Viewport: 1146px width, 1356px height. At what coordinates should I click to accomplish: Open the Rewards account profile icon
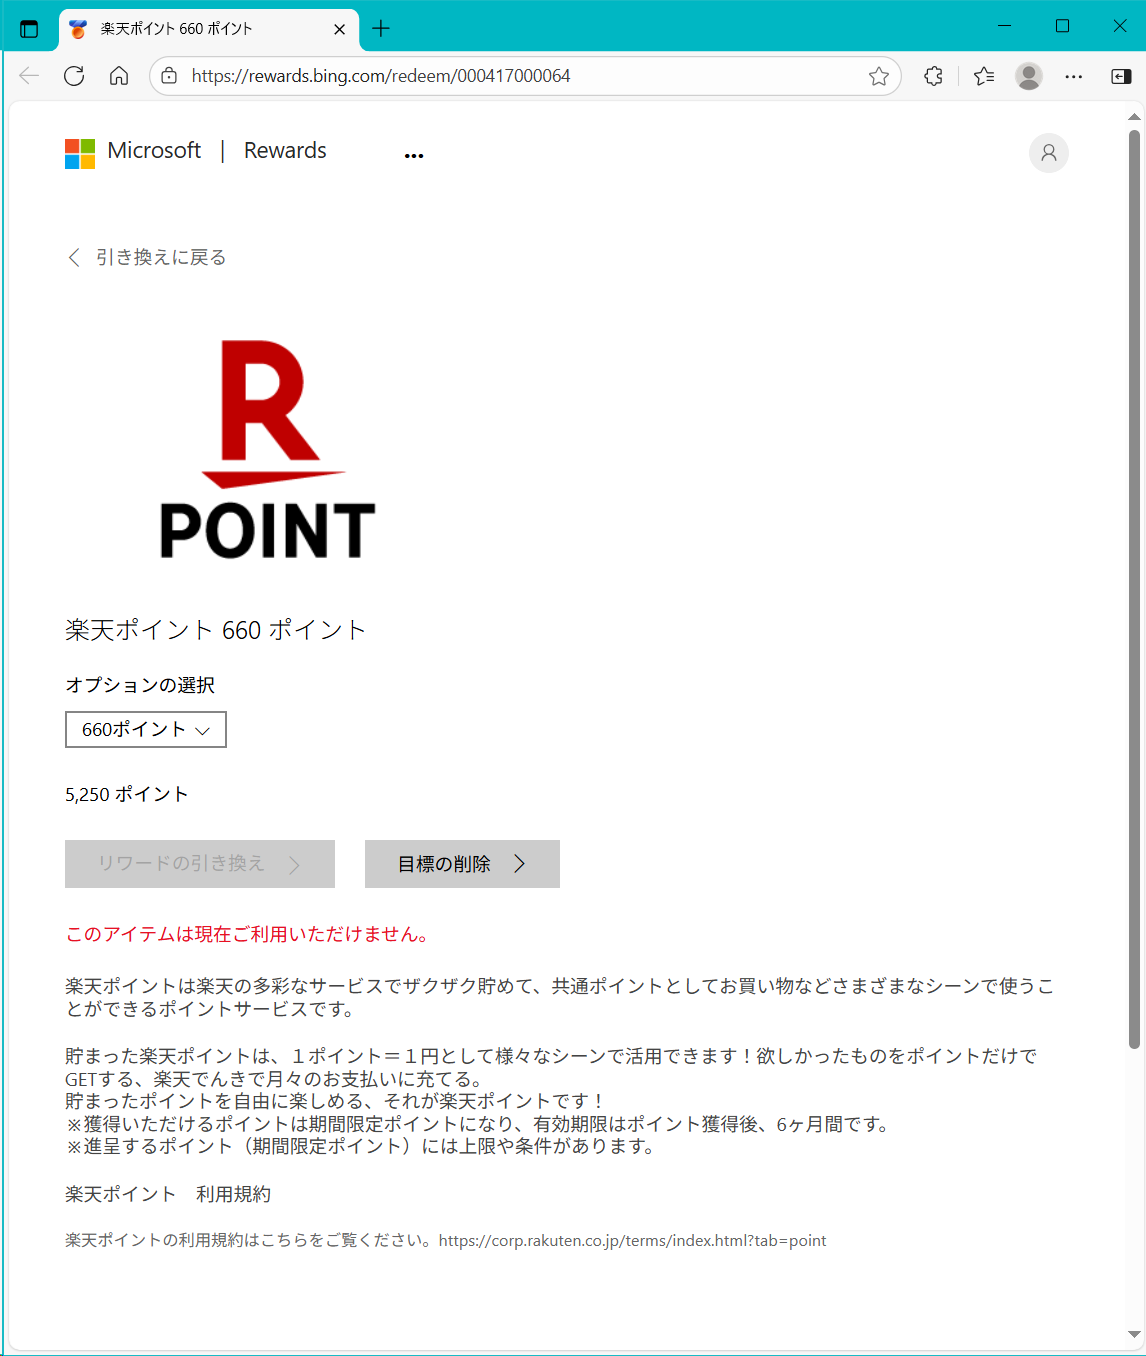click(1049, 153)
